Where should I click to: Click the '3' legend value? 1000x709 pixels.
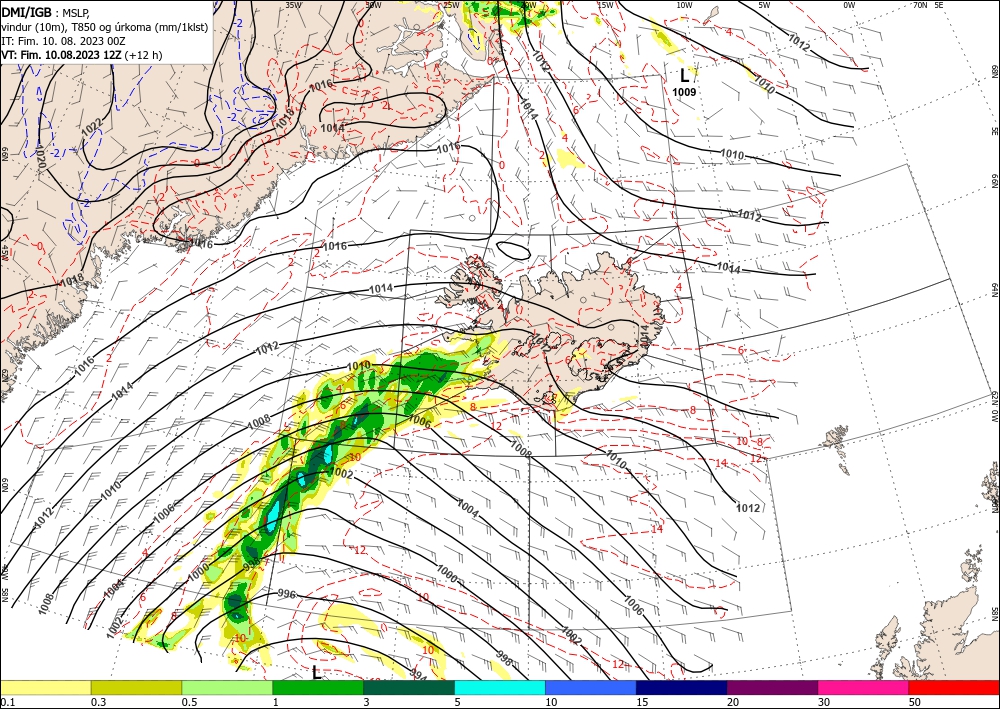tap(367, 702)
